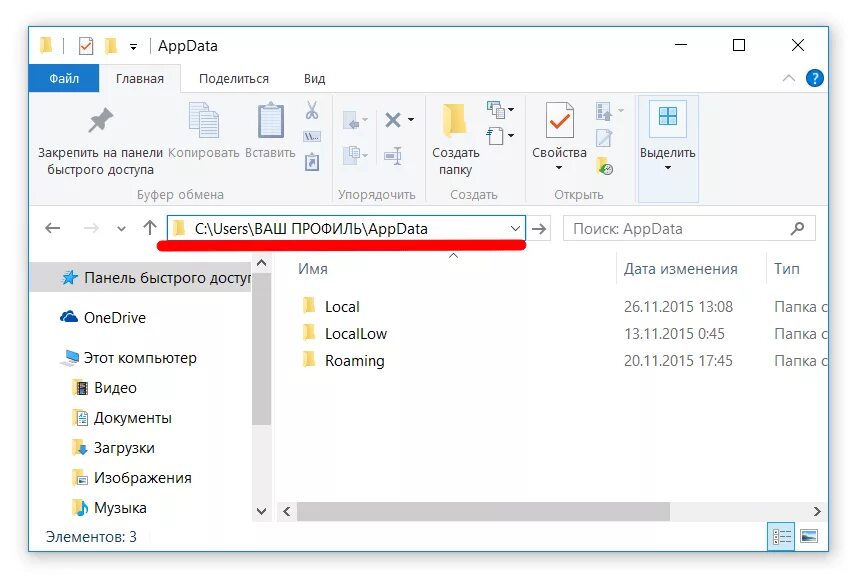The image size is (861, 586).
Task: Expand the address bar history dropdown
Action: (515, 228)
